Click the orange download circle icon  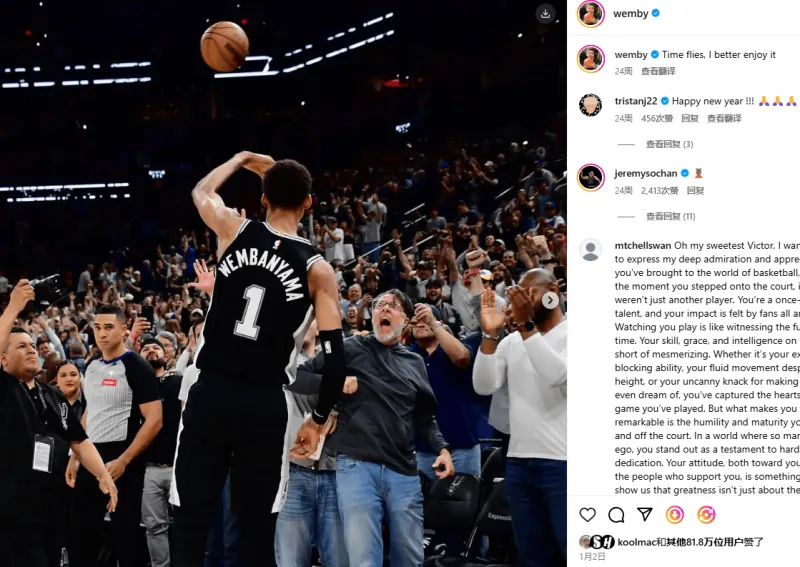(x=674, y=514)
